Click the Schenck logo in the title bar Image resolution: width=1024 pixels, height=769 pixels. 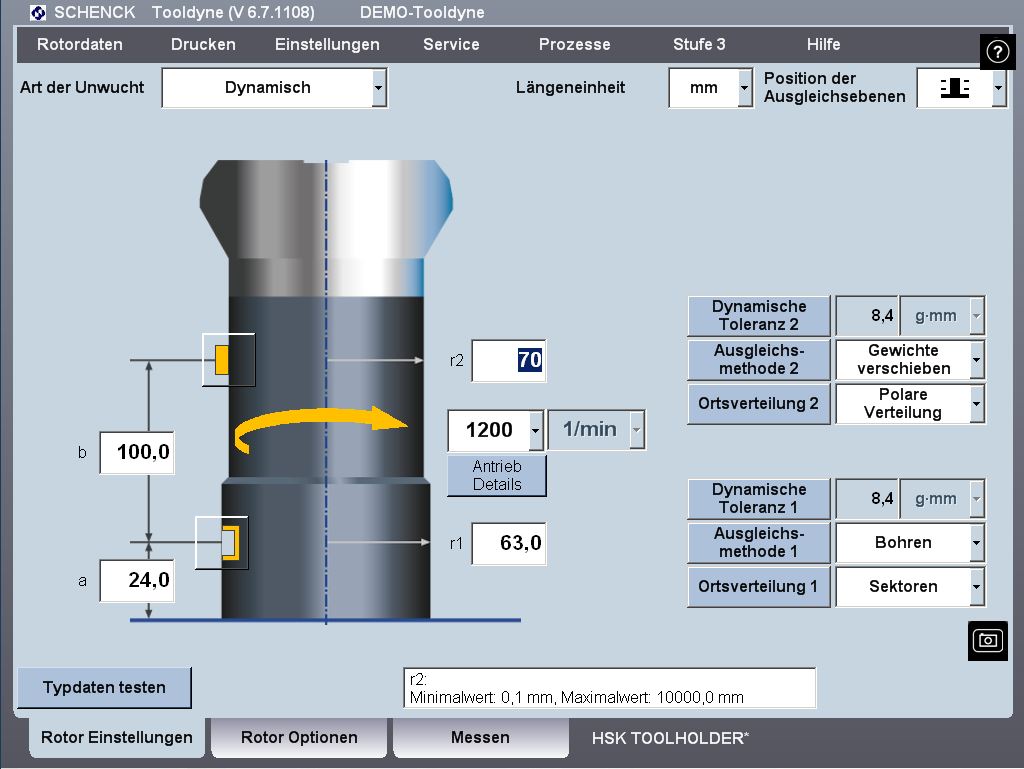38,12
